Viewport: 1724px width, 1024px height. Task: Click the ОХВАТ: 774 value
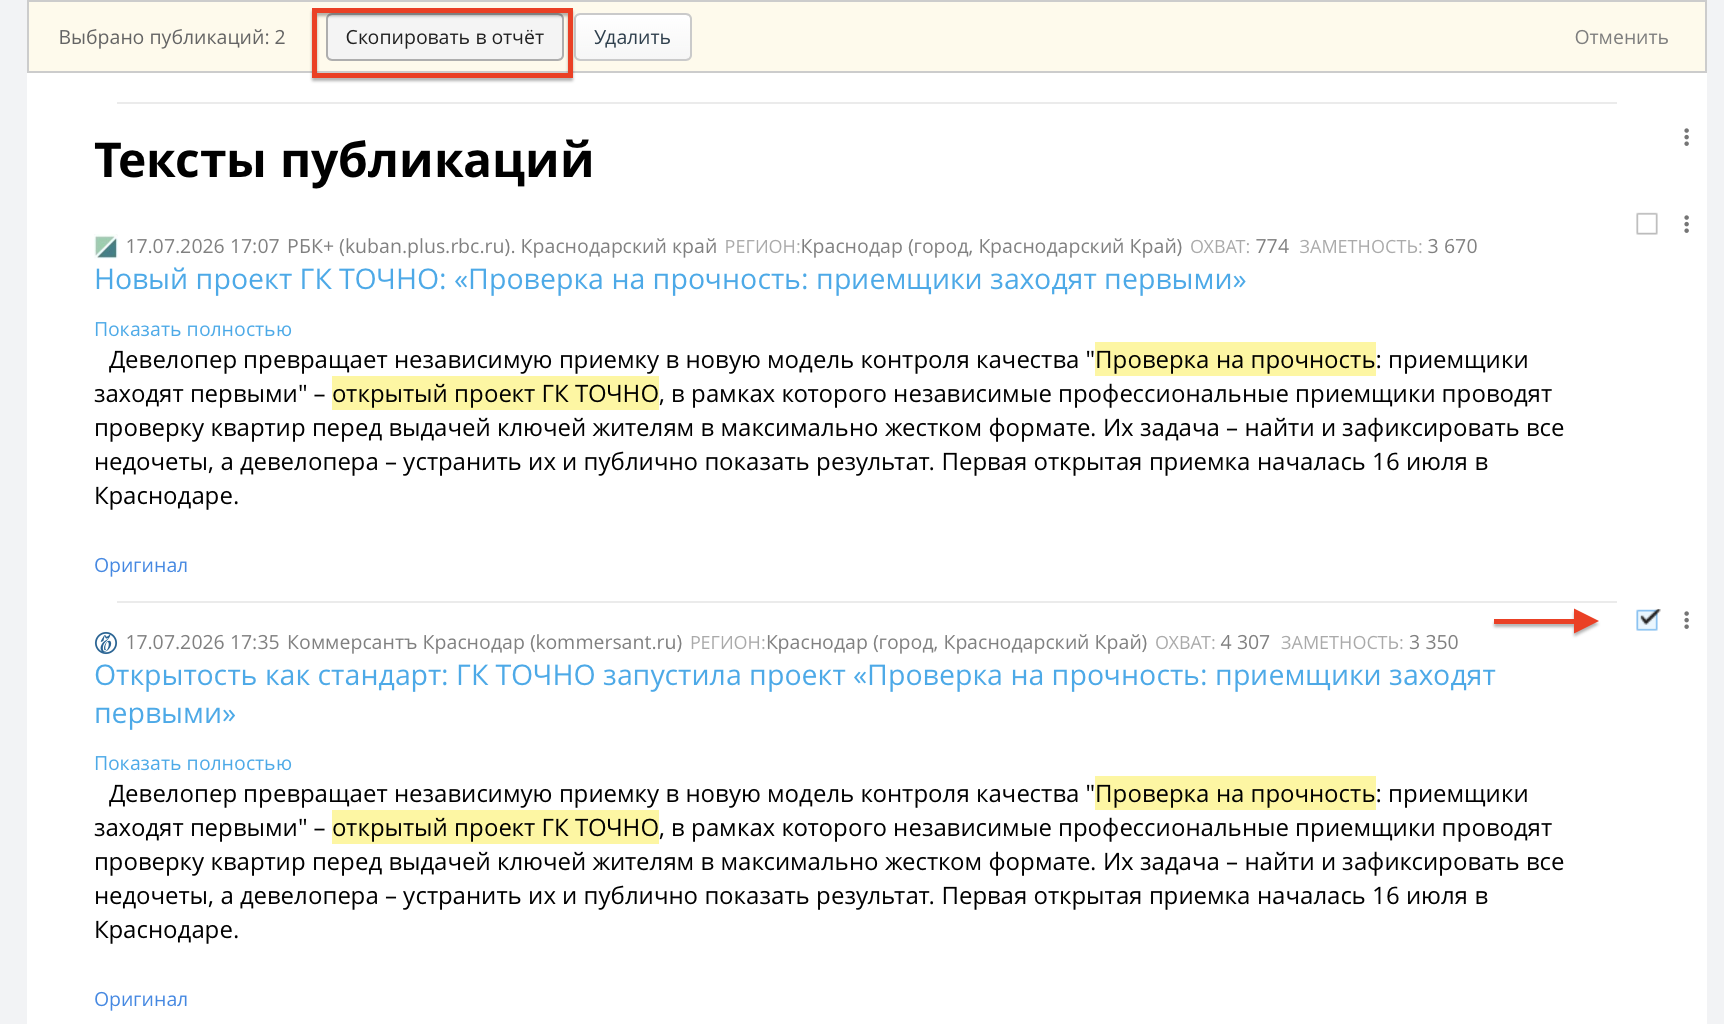point(1239,246)
